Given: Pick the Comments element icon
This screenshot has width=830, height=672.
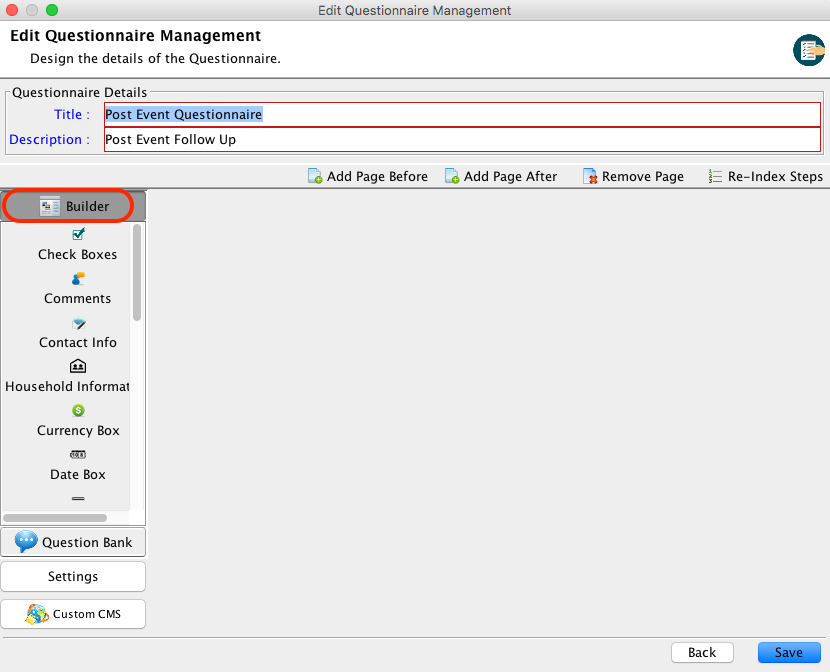Looking at the screenshot, I should tap(78, 278).
